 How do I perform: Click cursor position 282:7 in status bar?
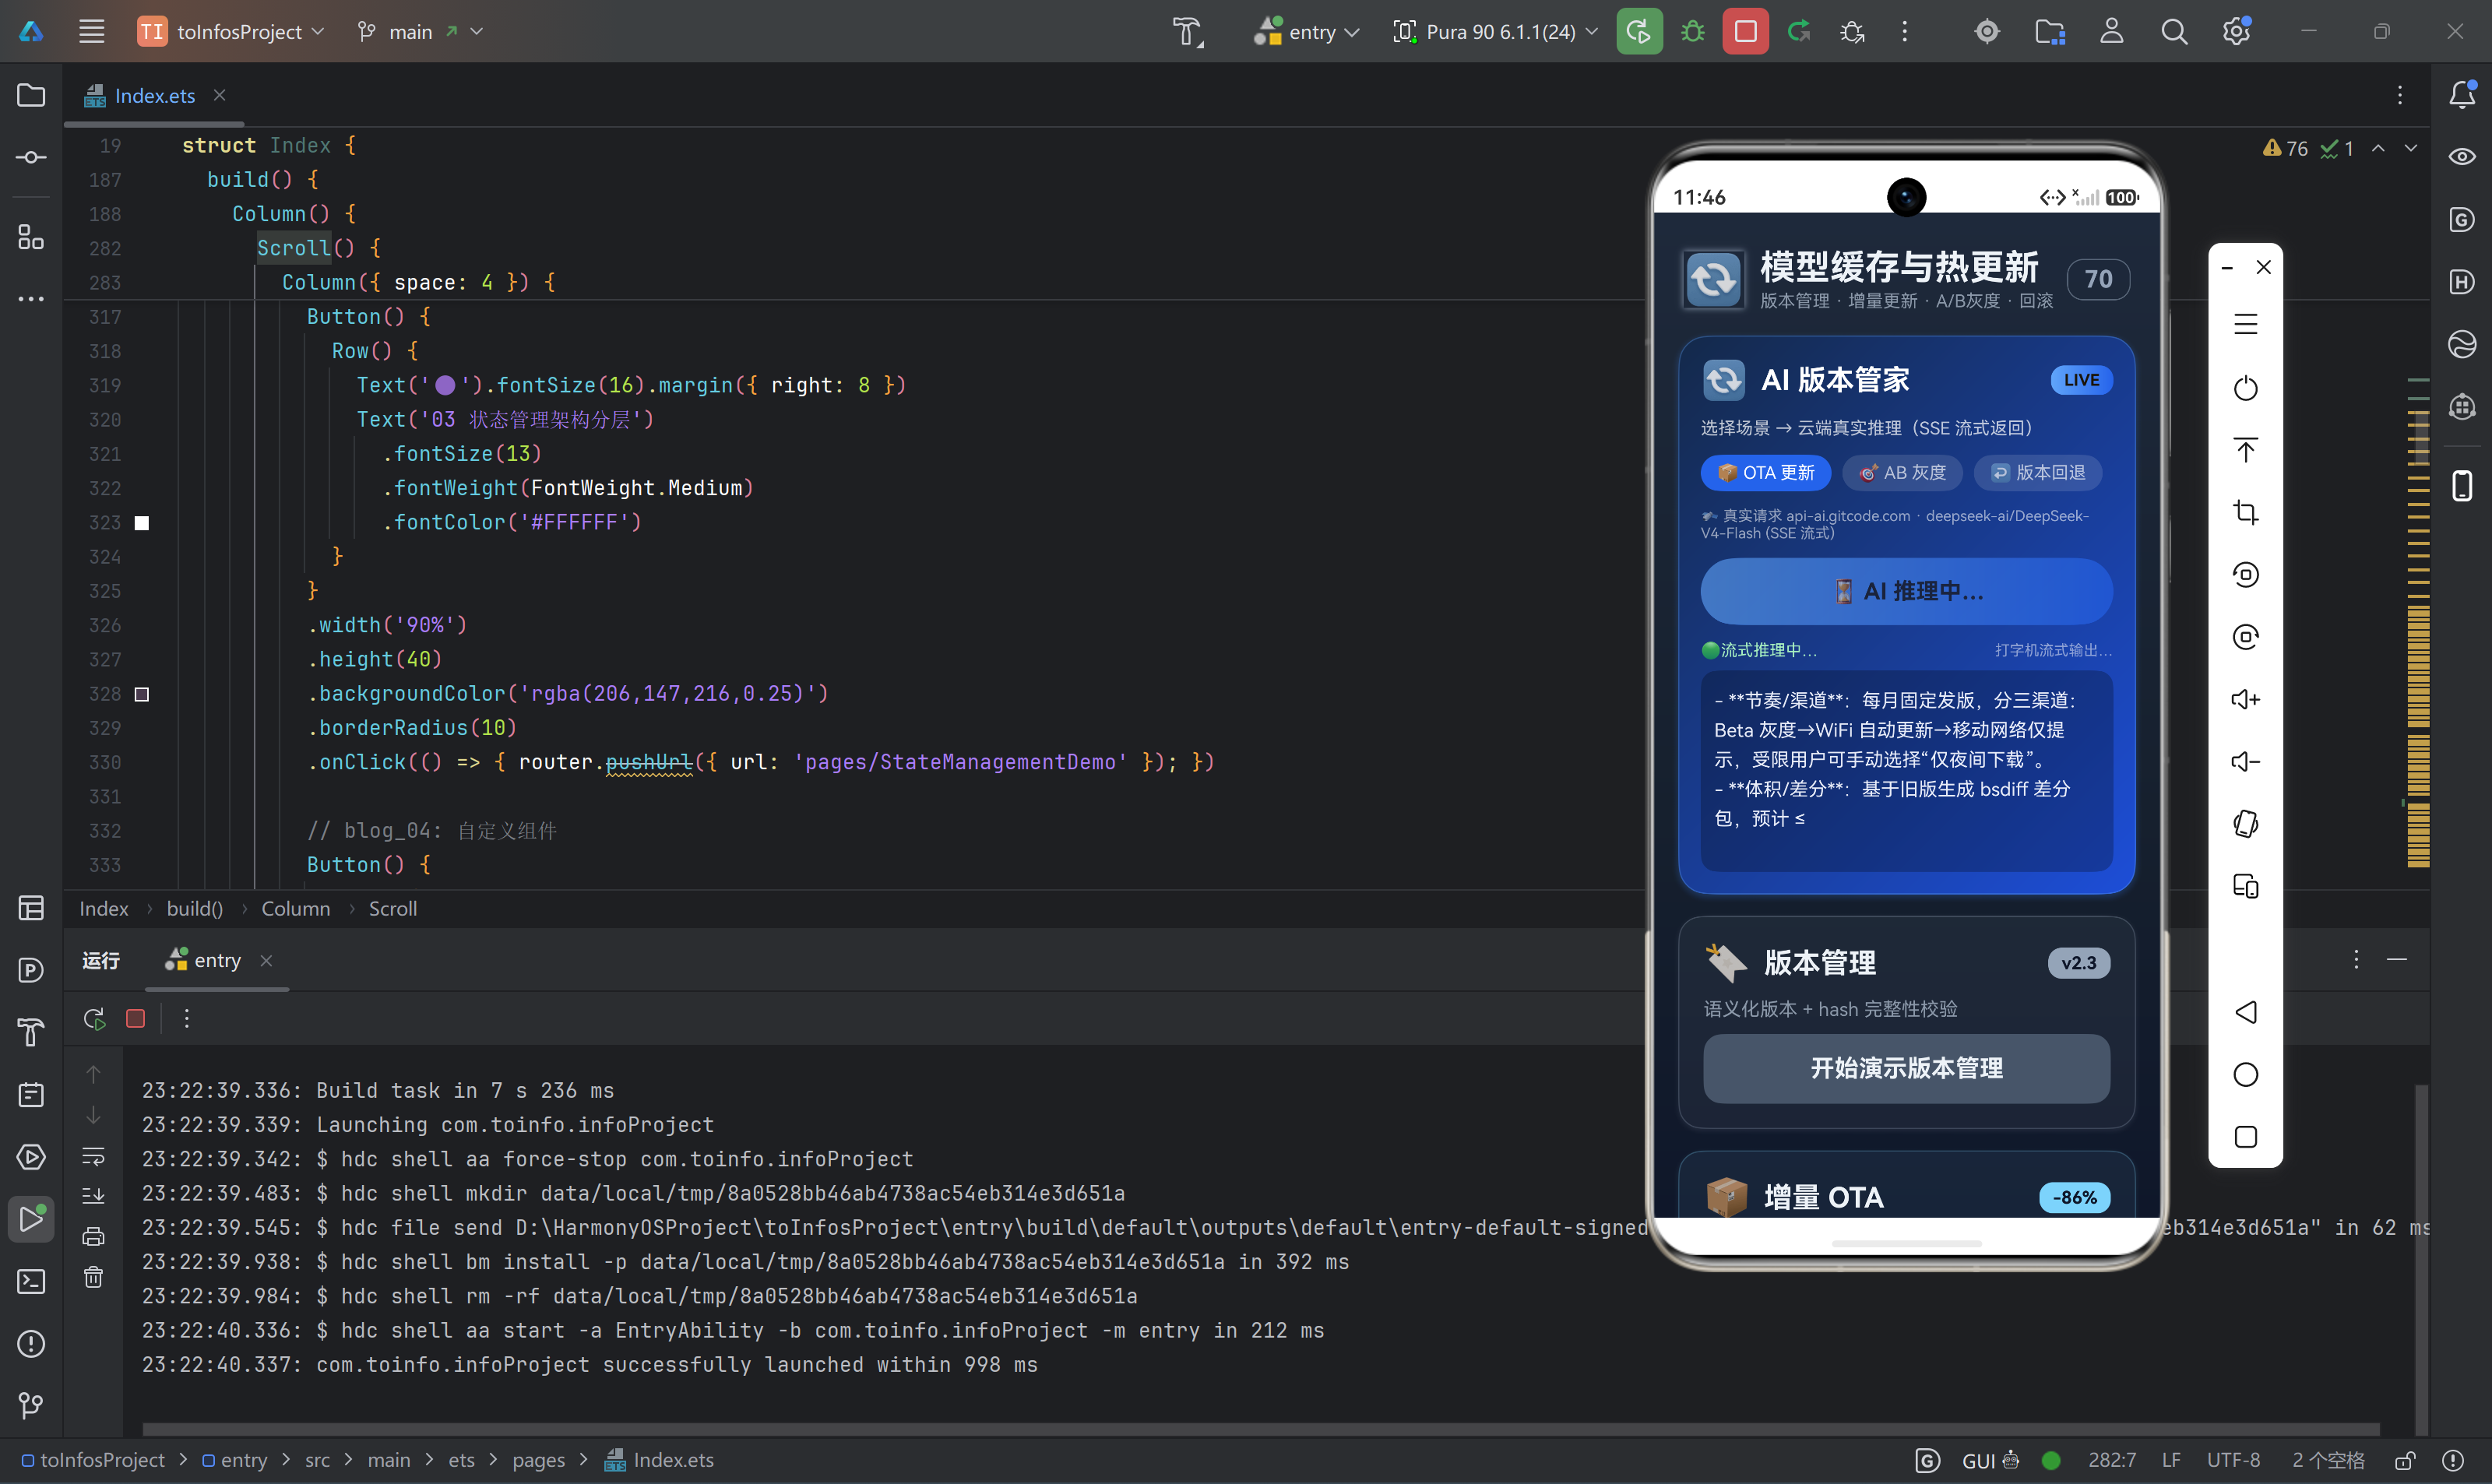point(2111,1460)
